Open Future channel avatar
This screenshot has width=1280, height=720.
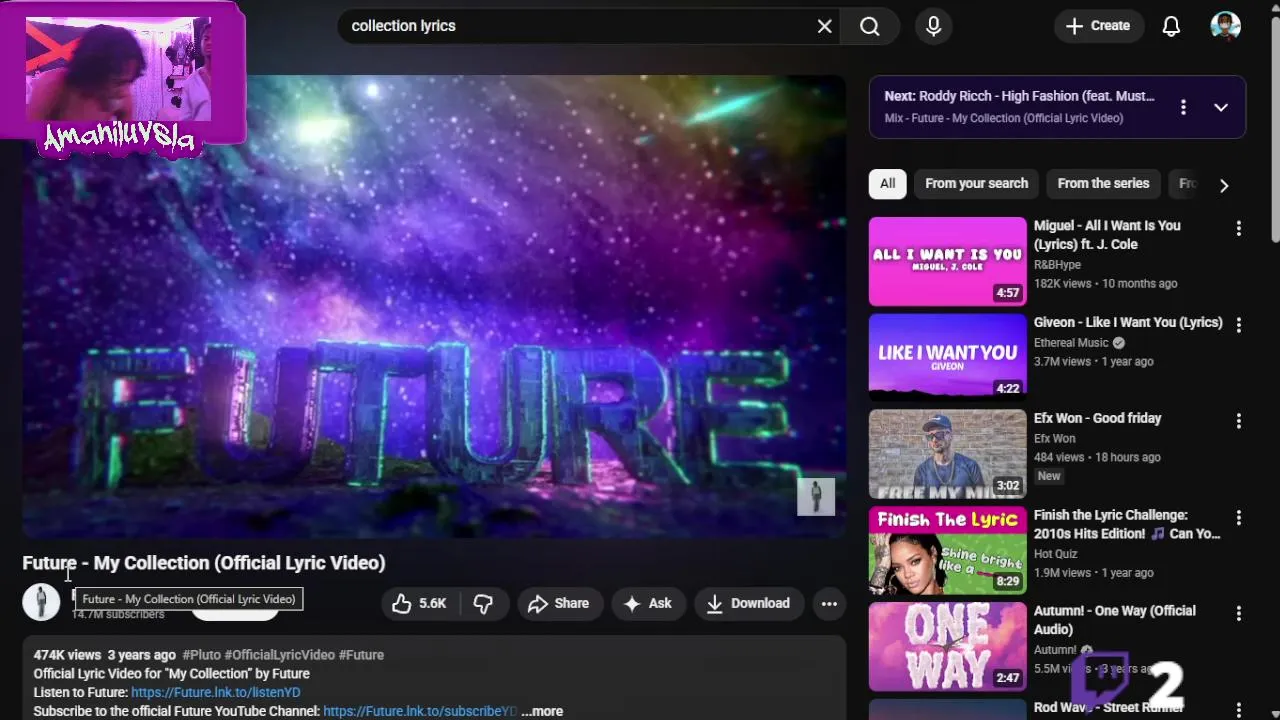point(41,602)
